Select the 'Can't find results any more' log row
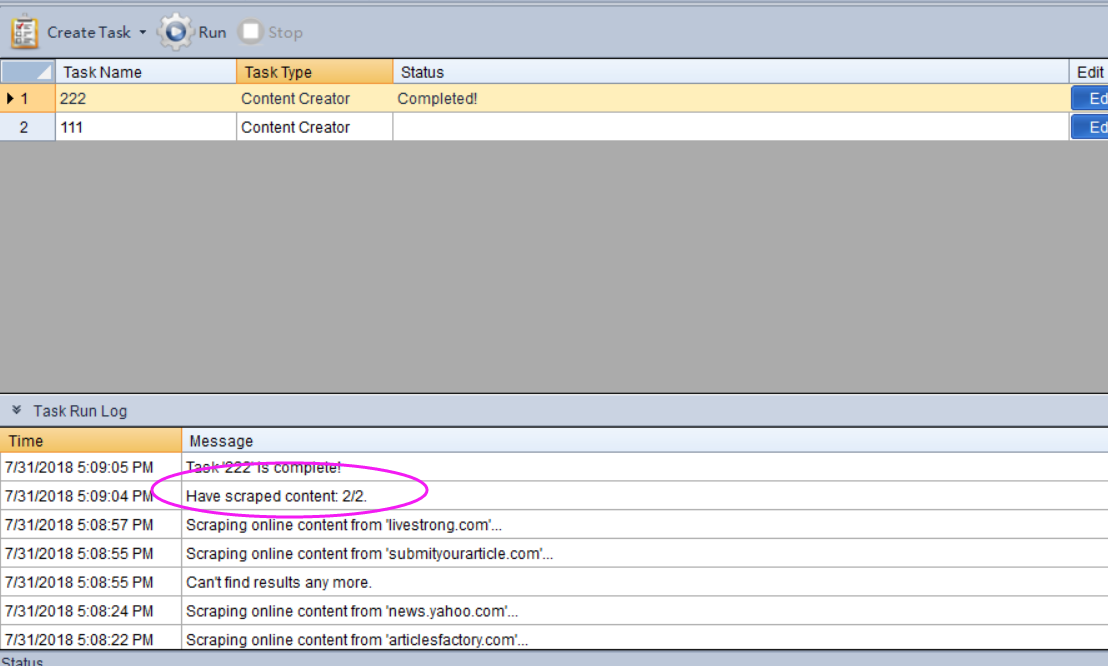This screenshot has width=1108, height=666. 279,582
